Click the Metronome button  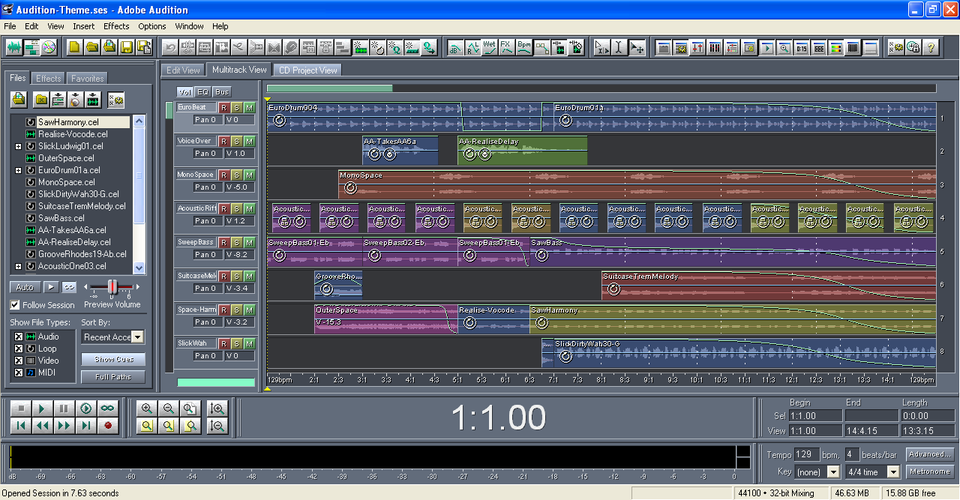[x=929, y=470]
